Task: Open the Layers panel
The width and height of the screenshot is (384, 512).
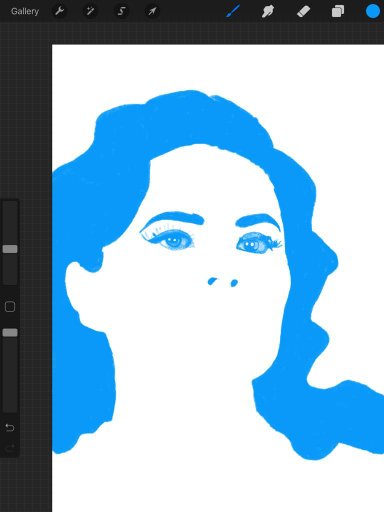Action: pyautogui.click(x=338, y=12)
